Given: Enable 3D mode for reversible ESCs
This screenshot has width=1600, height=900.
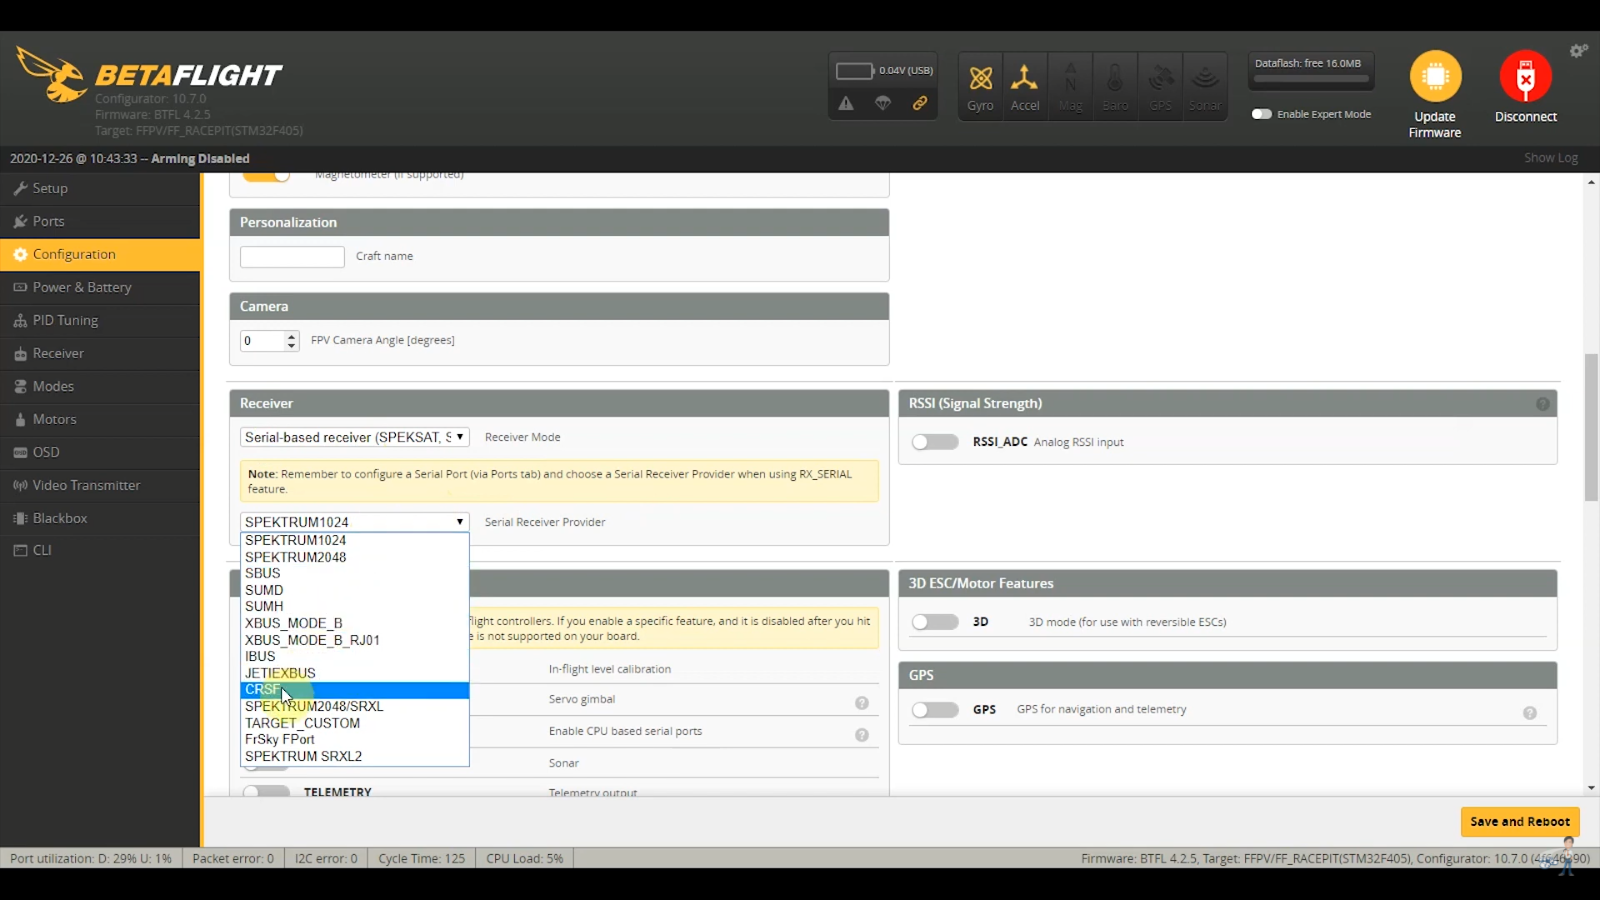Looking at the screenshot, I should tap(934, 621).
